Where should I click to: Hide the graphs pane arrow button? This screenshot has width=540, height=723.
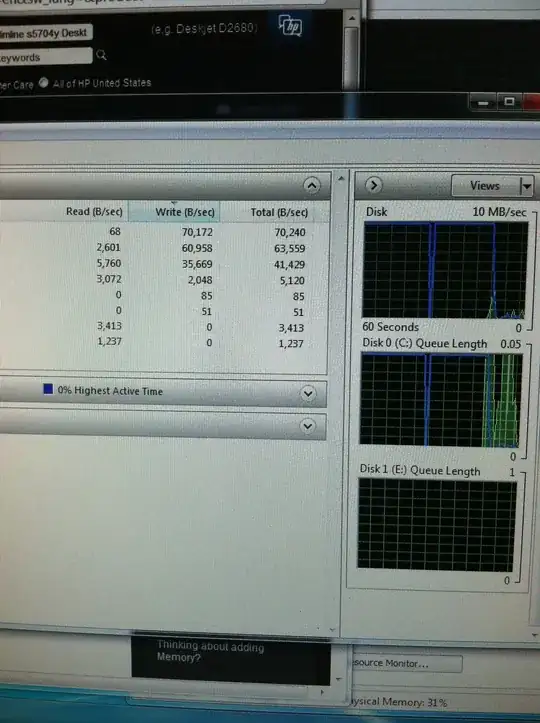click(374, 185)
